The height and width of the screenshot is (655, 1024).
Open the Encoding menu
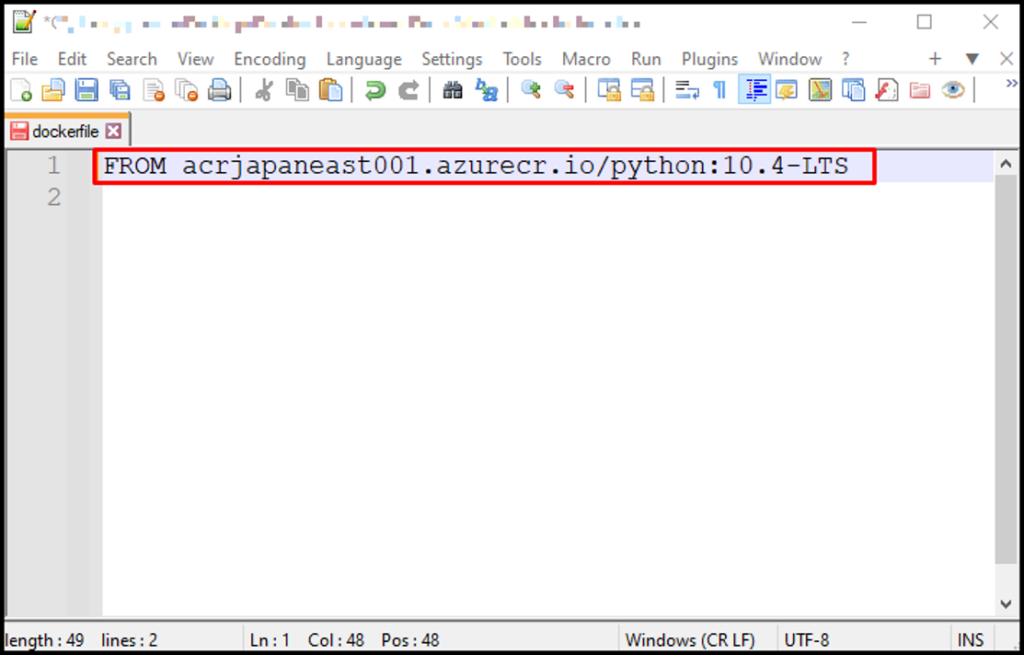coord(270,59)
